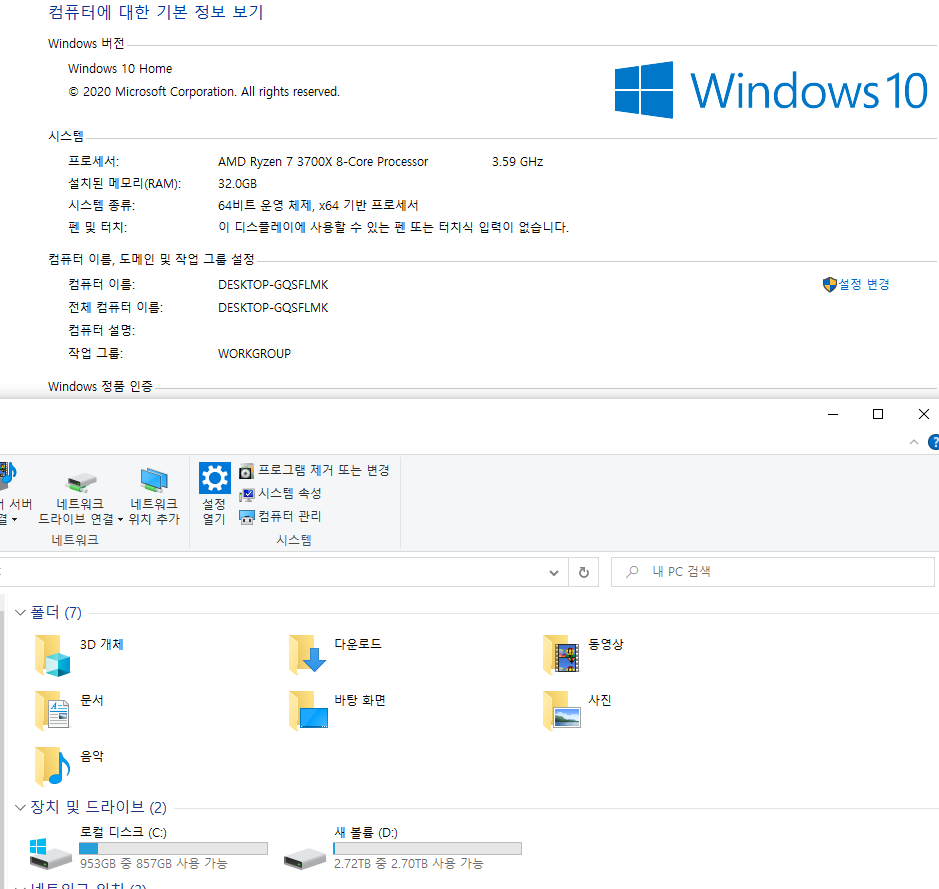Maximize the 내 PC explorer window
Image resolution: width=939 pixels, height=889 pixels.
pos(878,414)
